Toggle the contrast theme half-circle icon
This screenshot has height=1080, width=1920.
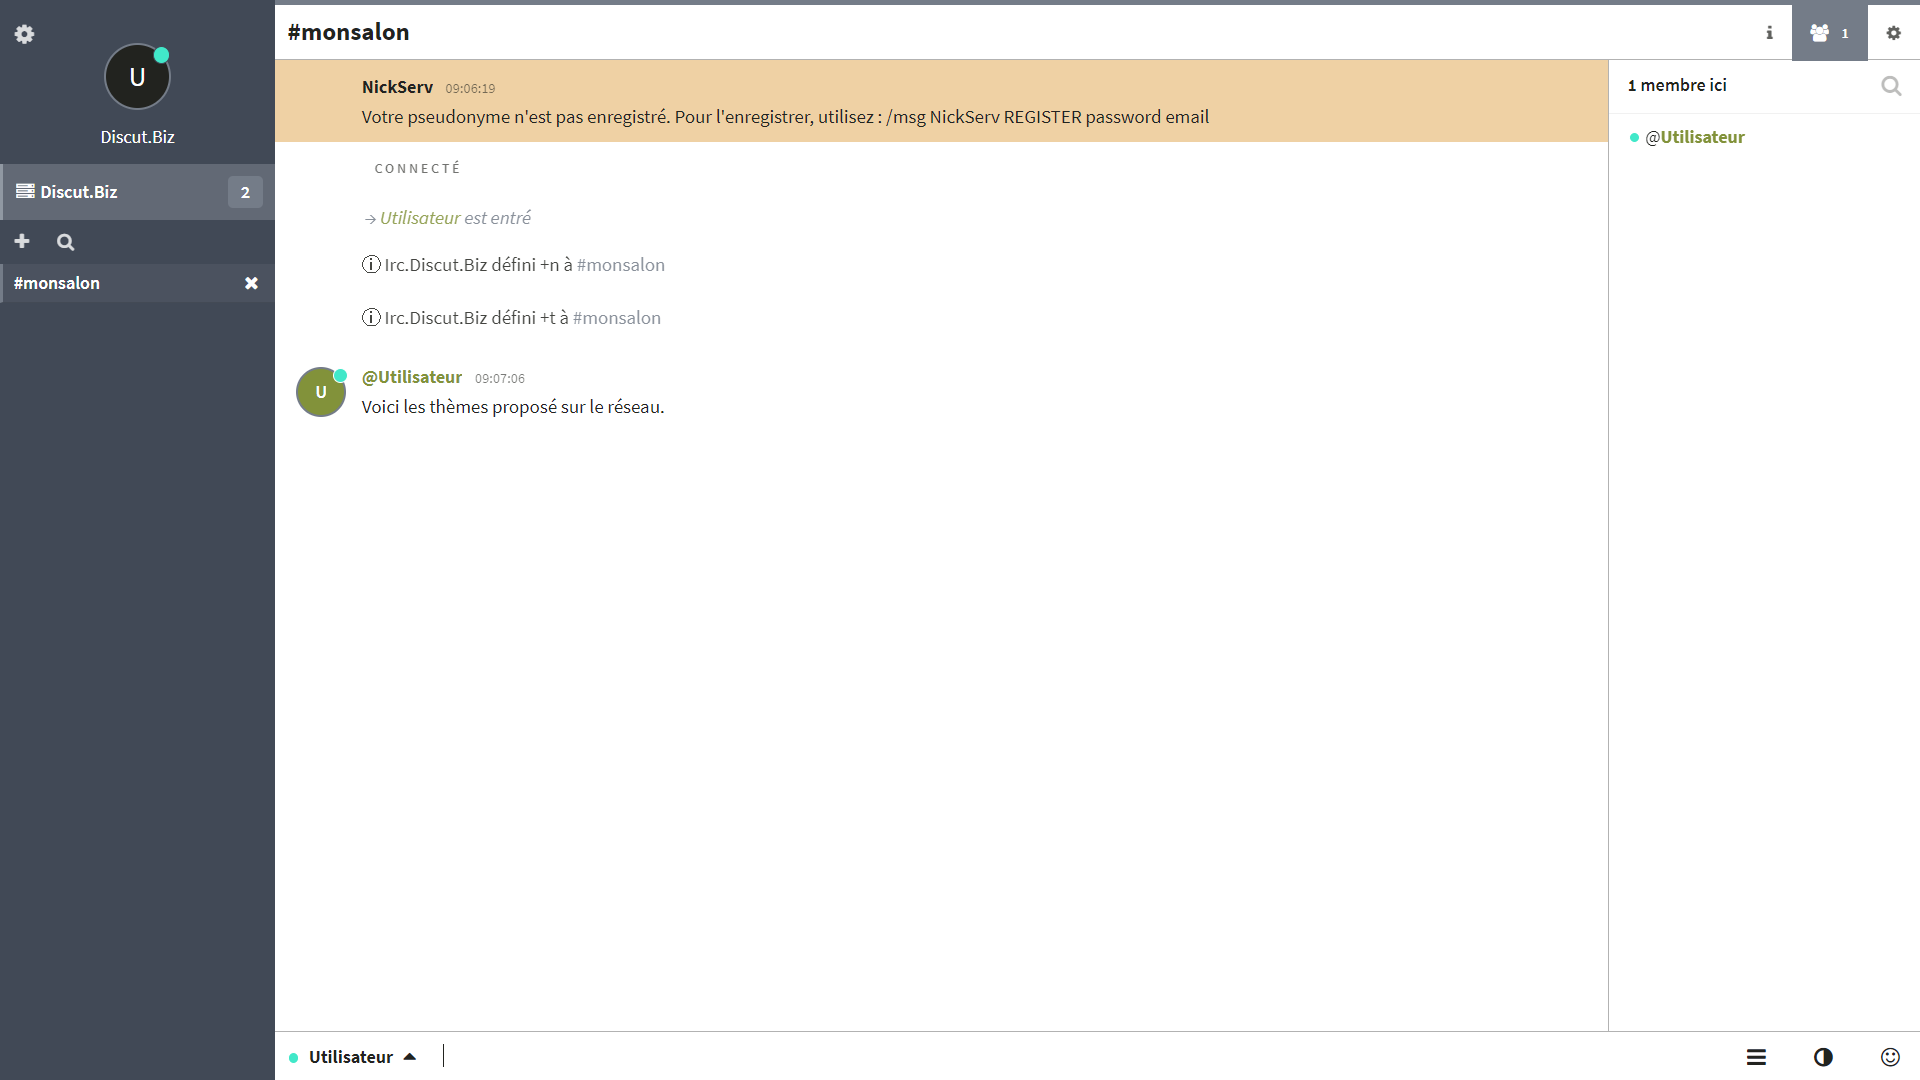click(1823, 1057)
